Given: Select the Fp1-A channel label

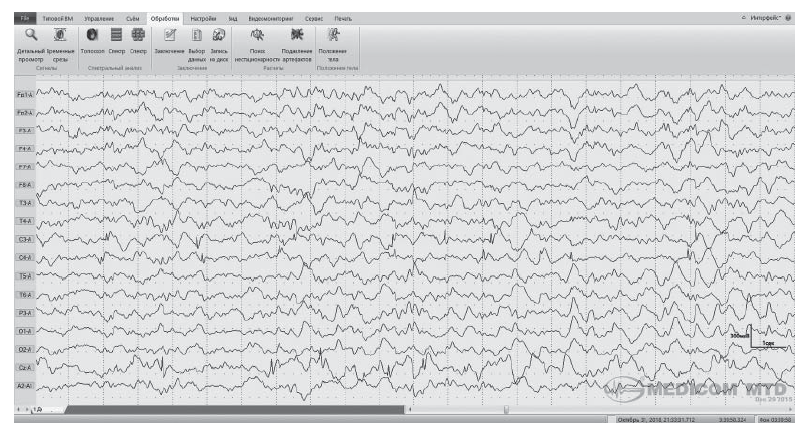Looking at the screenshot, I should point(25,95).
